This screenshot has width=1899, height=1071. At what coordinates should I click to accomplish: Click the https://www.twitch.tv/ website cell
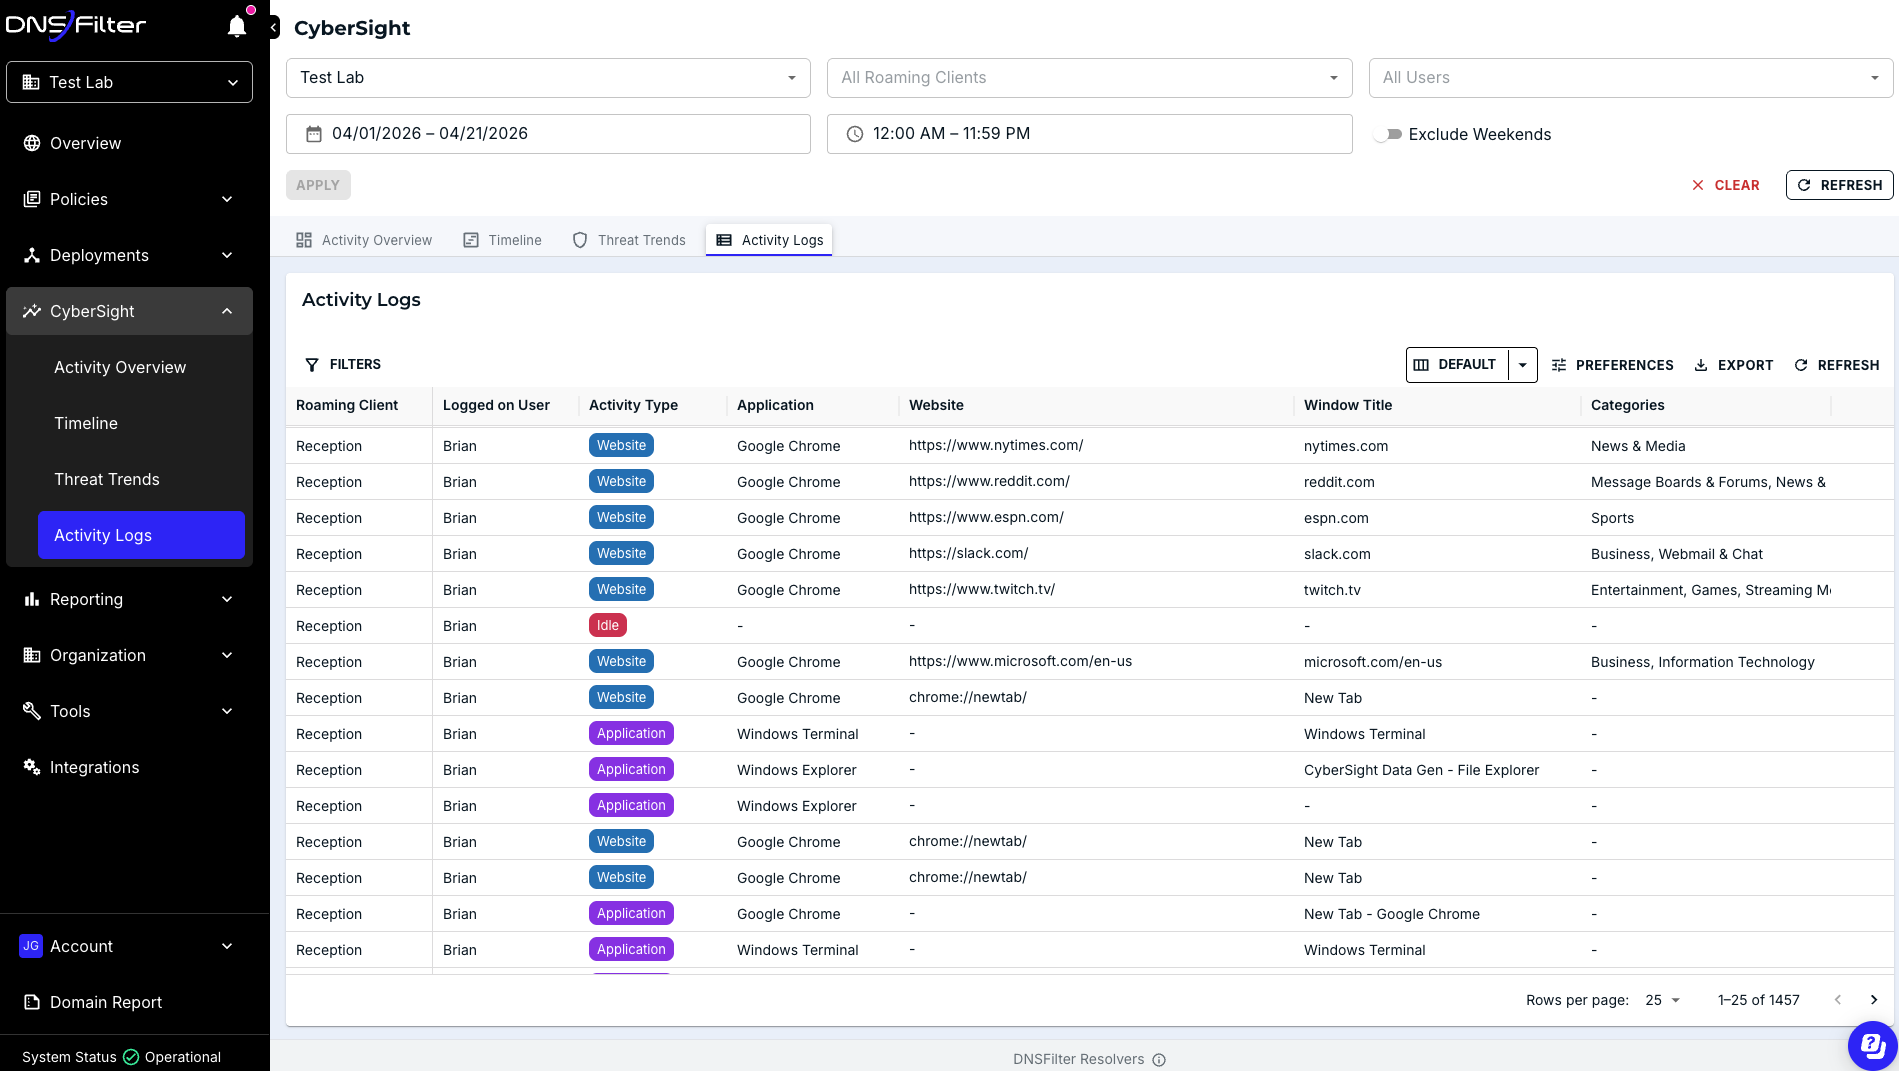pyautogui.click(x=982, y=590)
